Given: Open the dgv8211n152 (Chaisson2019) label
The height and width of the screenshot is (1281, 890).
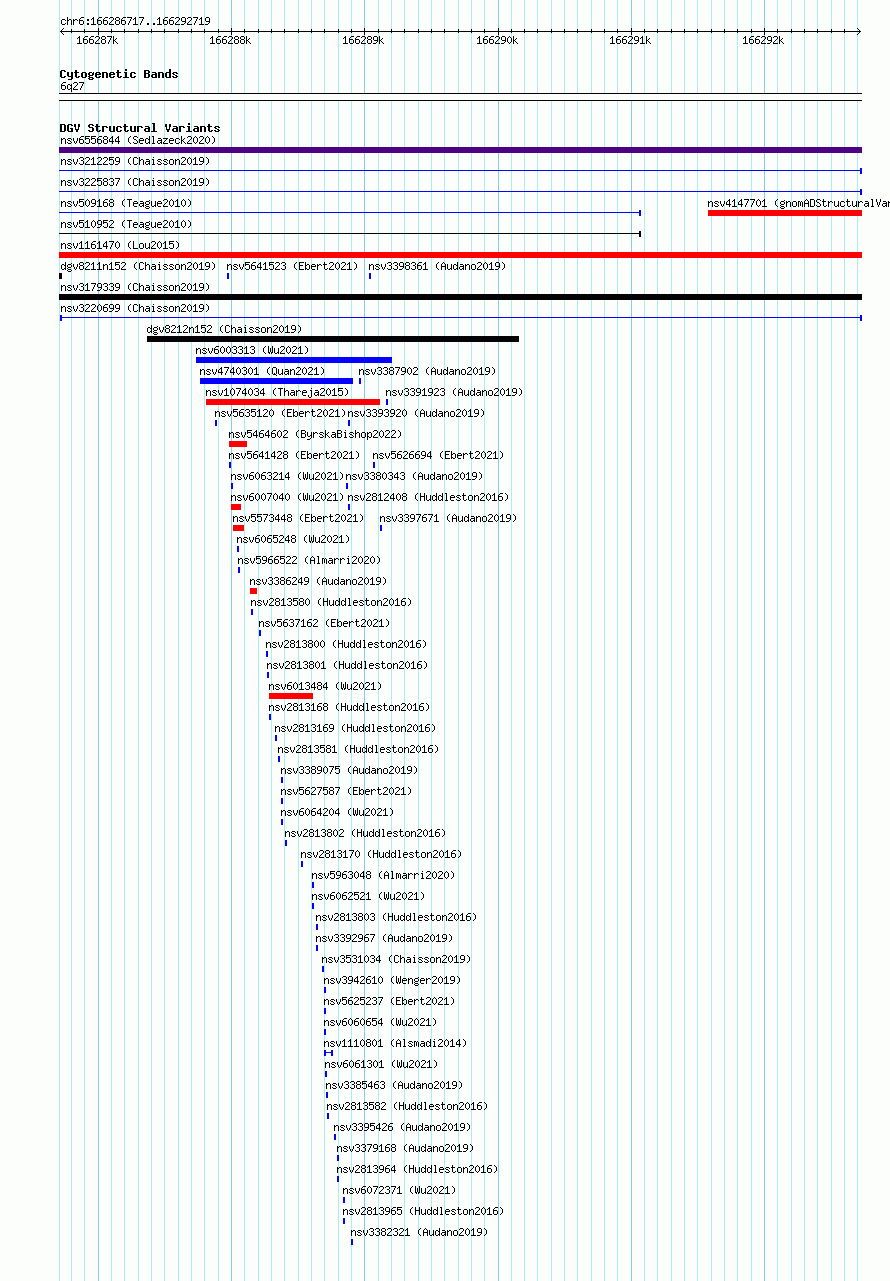Looking at the screenshot, I should [x=138, y=266].
